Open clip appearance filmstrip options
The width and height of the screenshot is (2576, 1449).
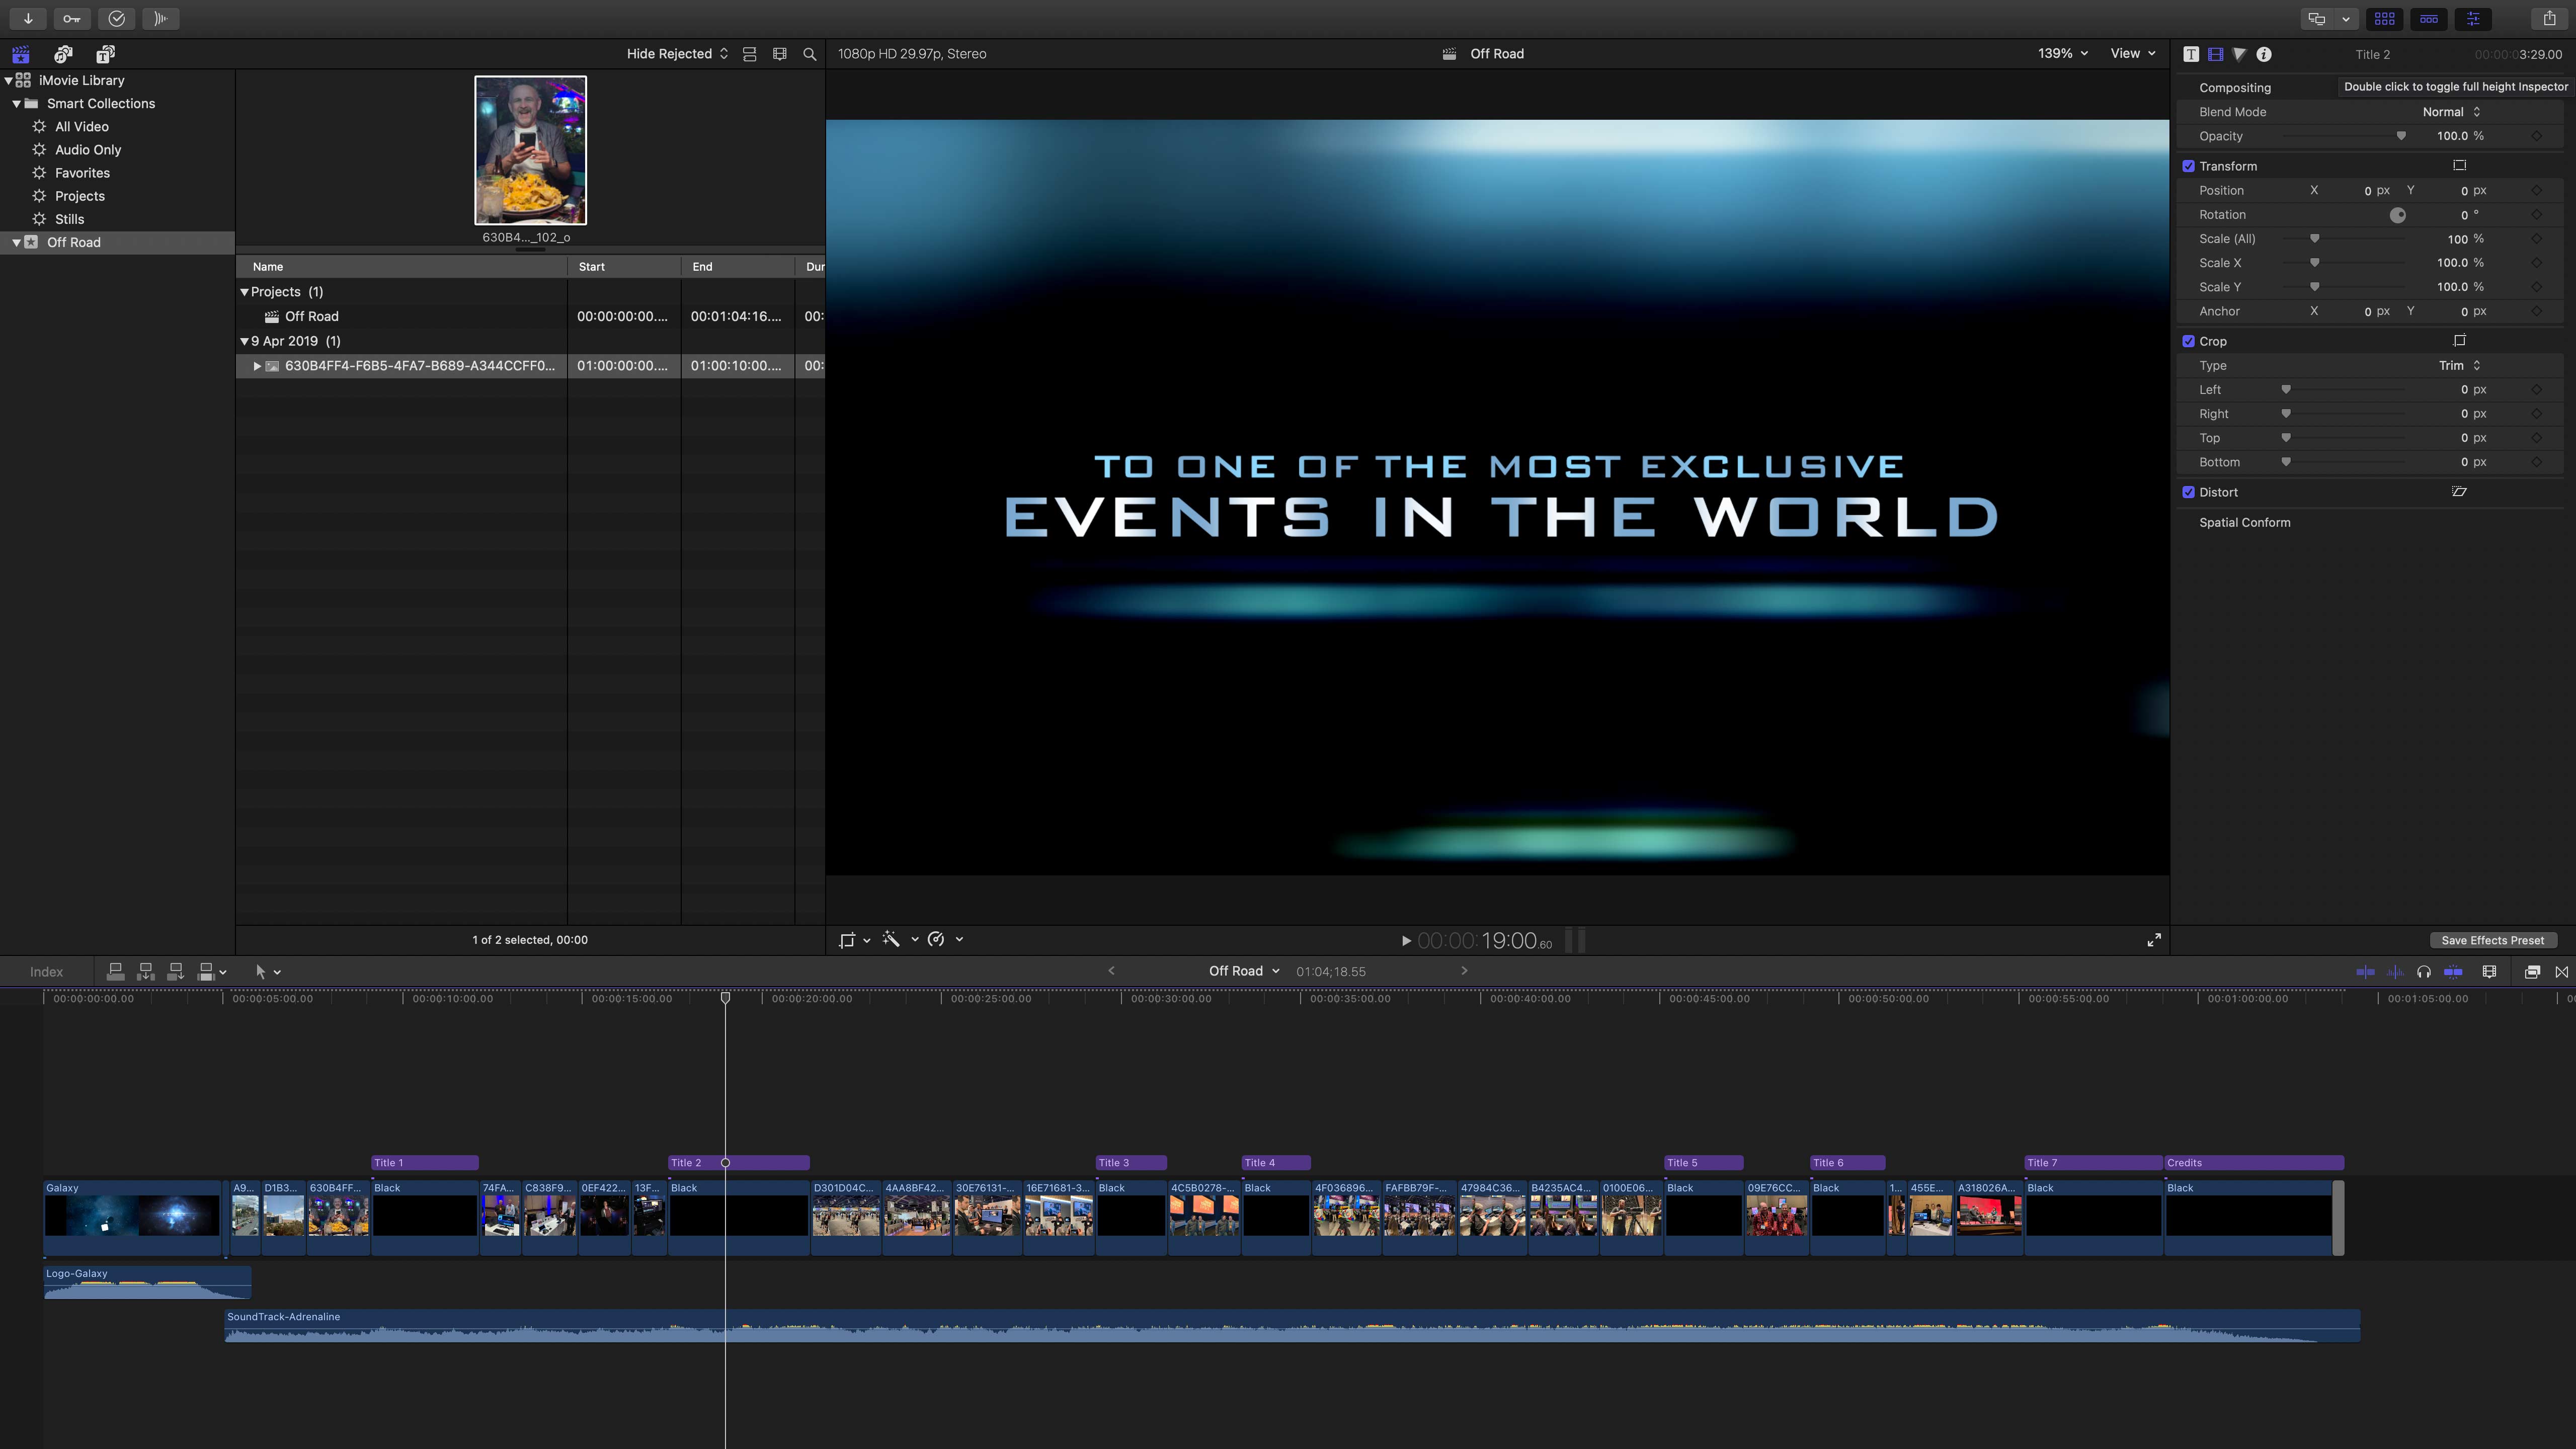click(780, 54)
